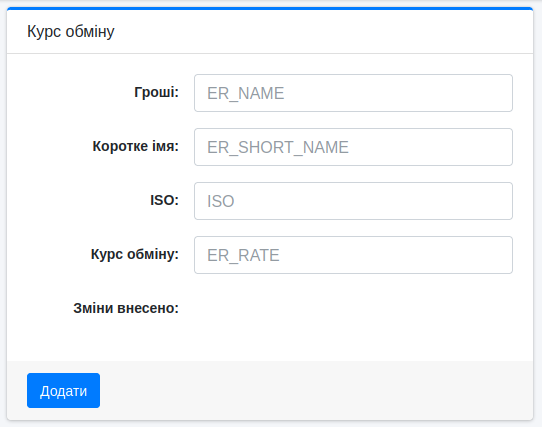Click the white header bar right of title
Screen dimensions: 542x427
pyautogui.click(x=321, y=31)
